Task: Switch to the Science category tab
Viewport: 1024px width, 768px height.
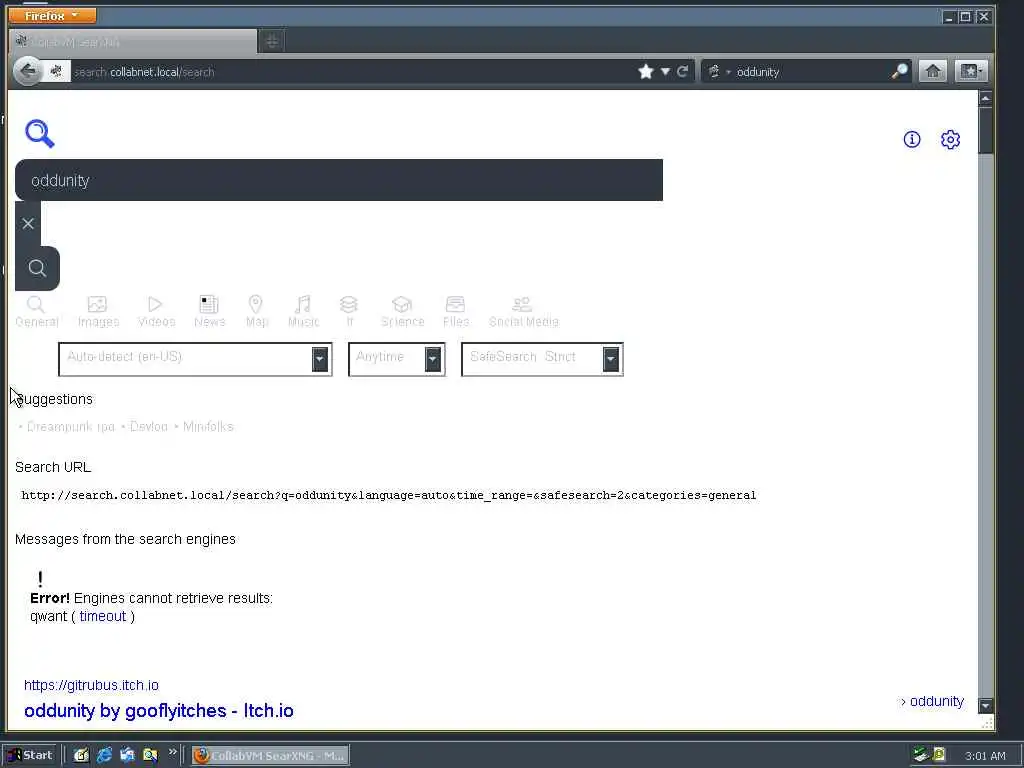Action: 402,312
